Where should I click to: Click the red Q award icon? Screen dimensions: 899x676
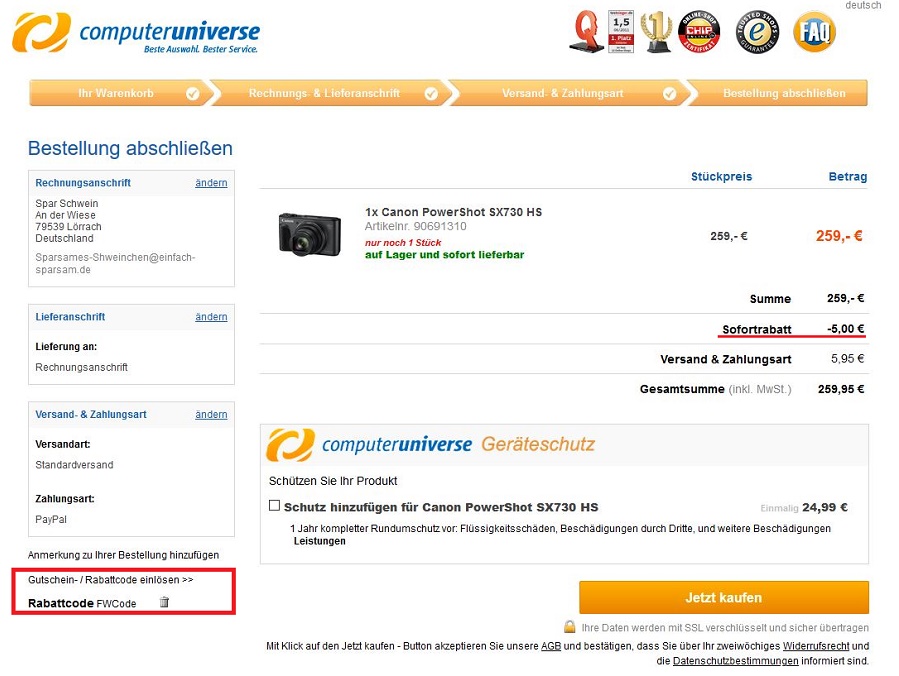click(x=586, y=32)
